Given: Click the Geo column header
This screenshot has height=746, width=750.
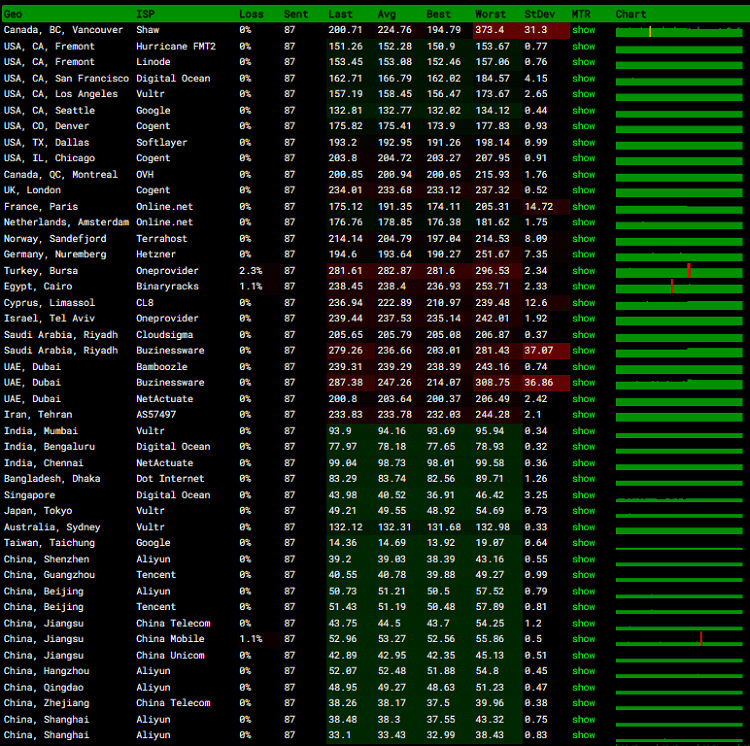Looking at the screenshot, I should (13, 14).
